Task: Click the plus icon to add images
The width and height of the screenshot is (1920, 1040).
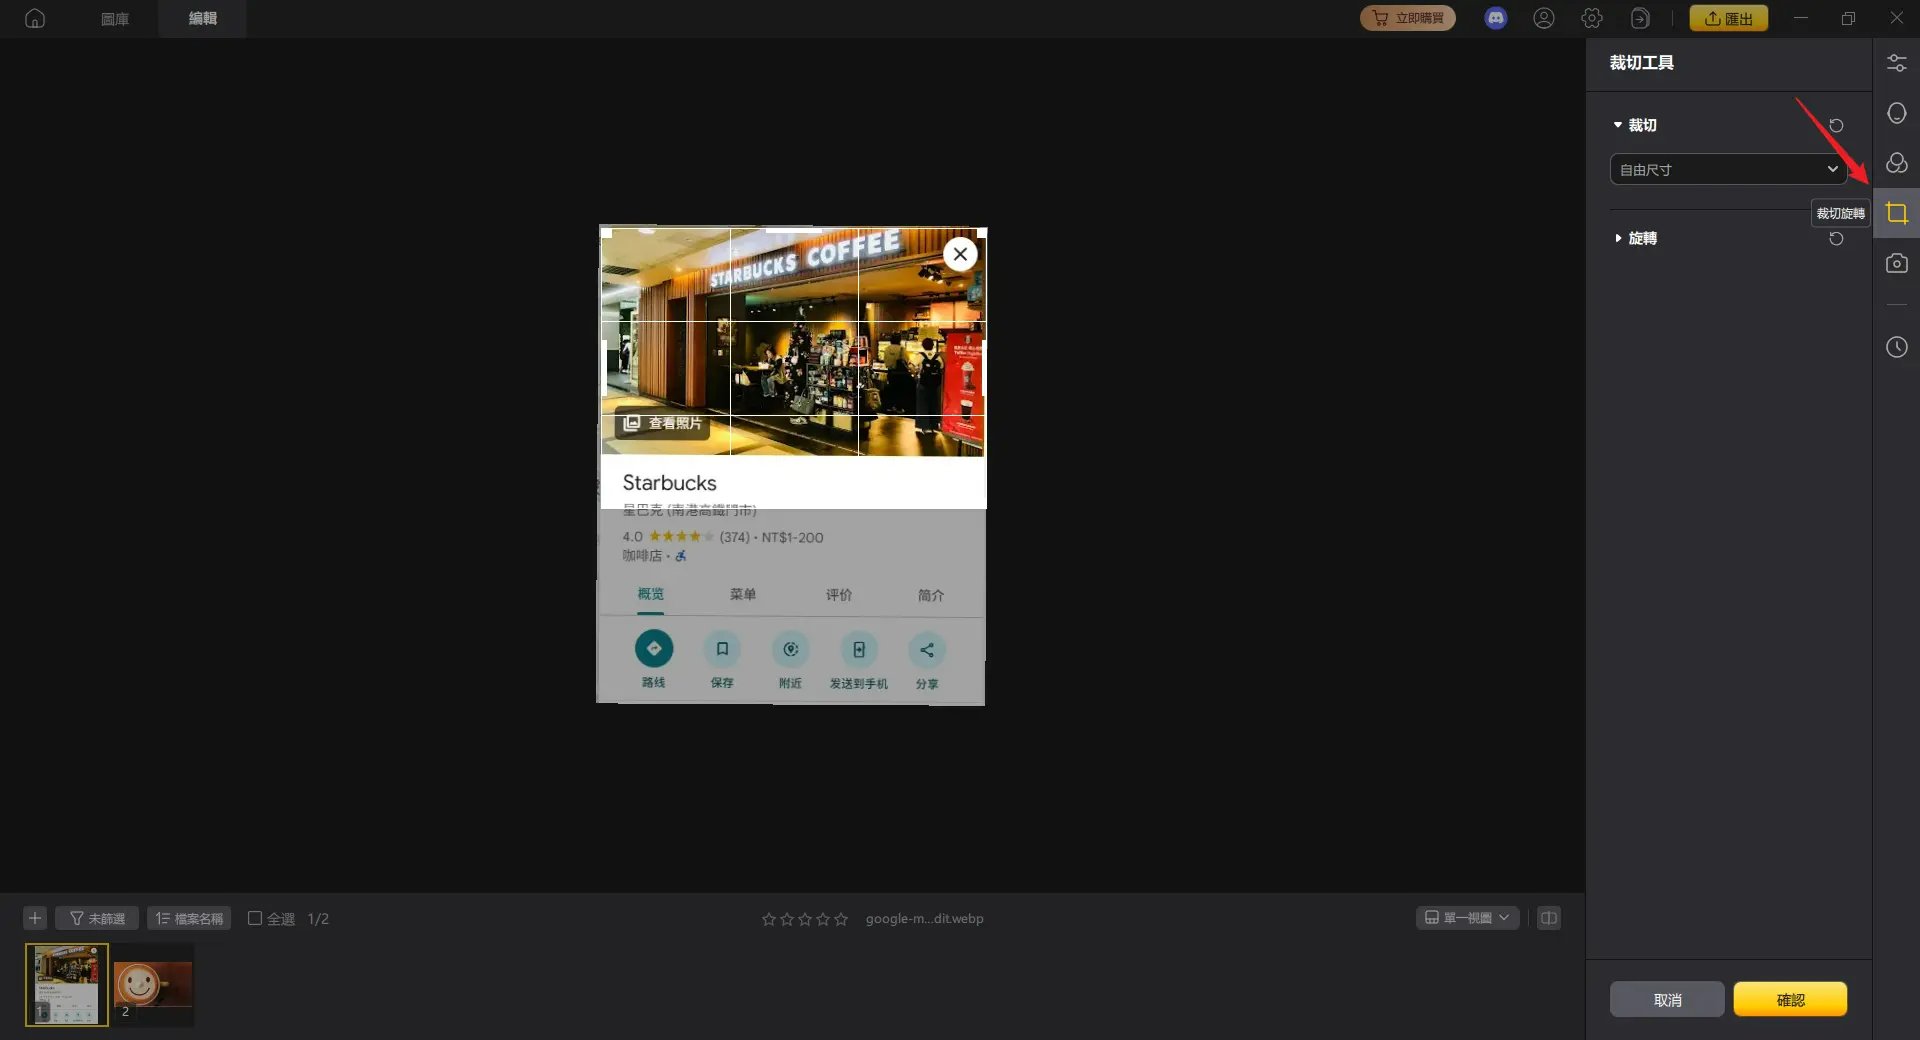Action: [x=35, y=918]
